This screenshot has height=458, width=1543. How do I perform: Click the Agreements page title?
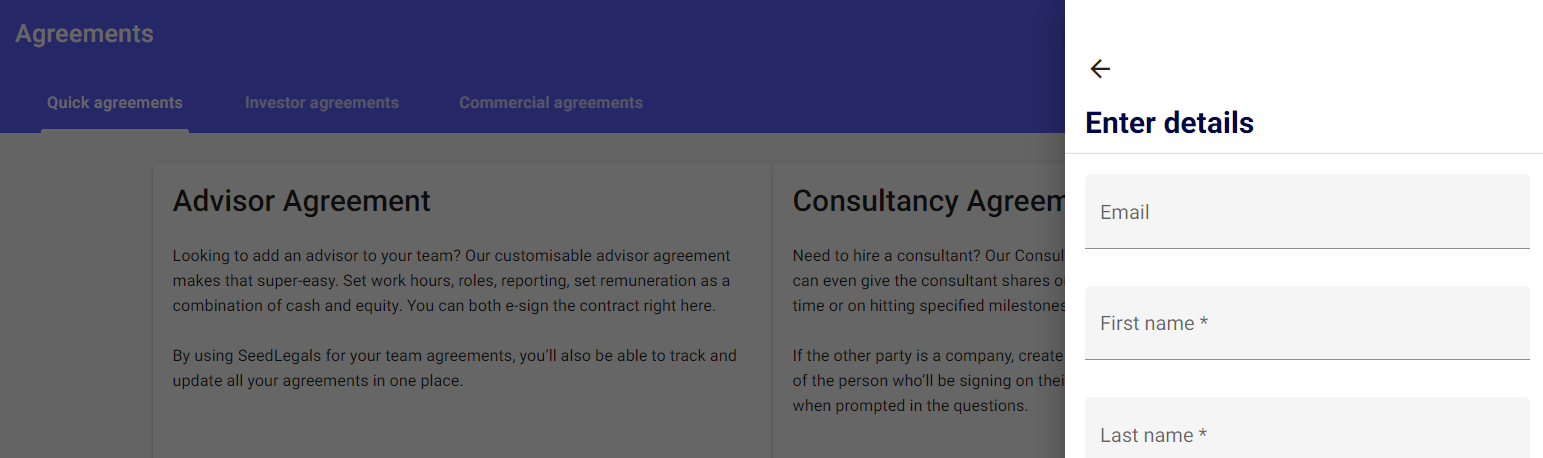(85, 34)
